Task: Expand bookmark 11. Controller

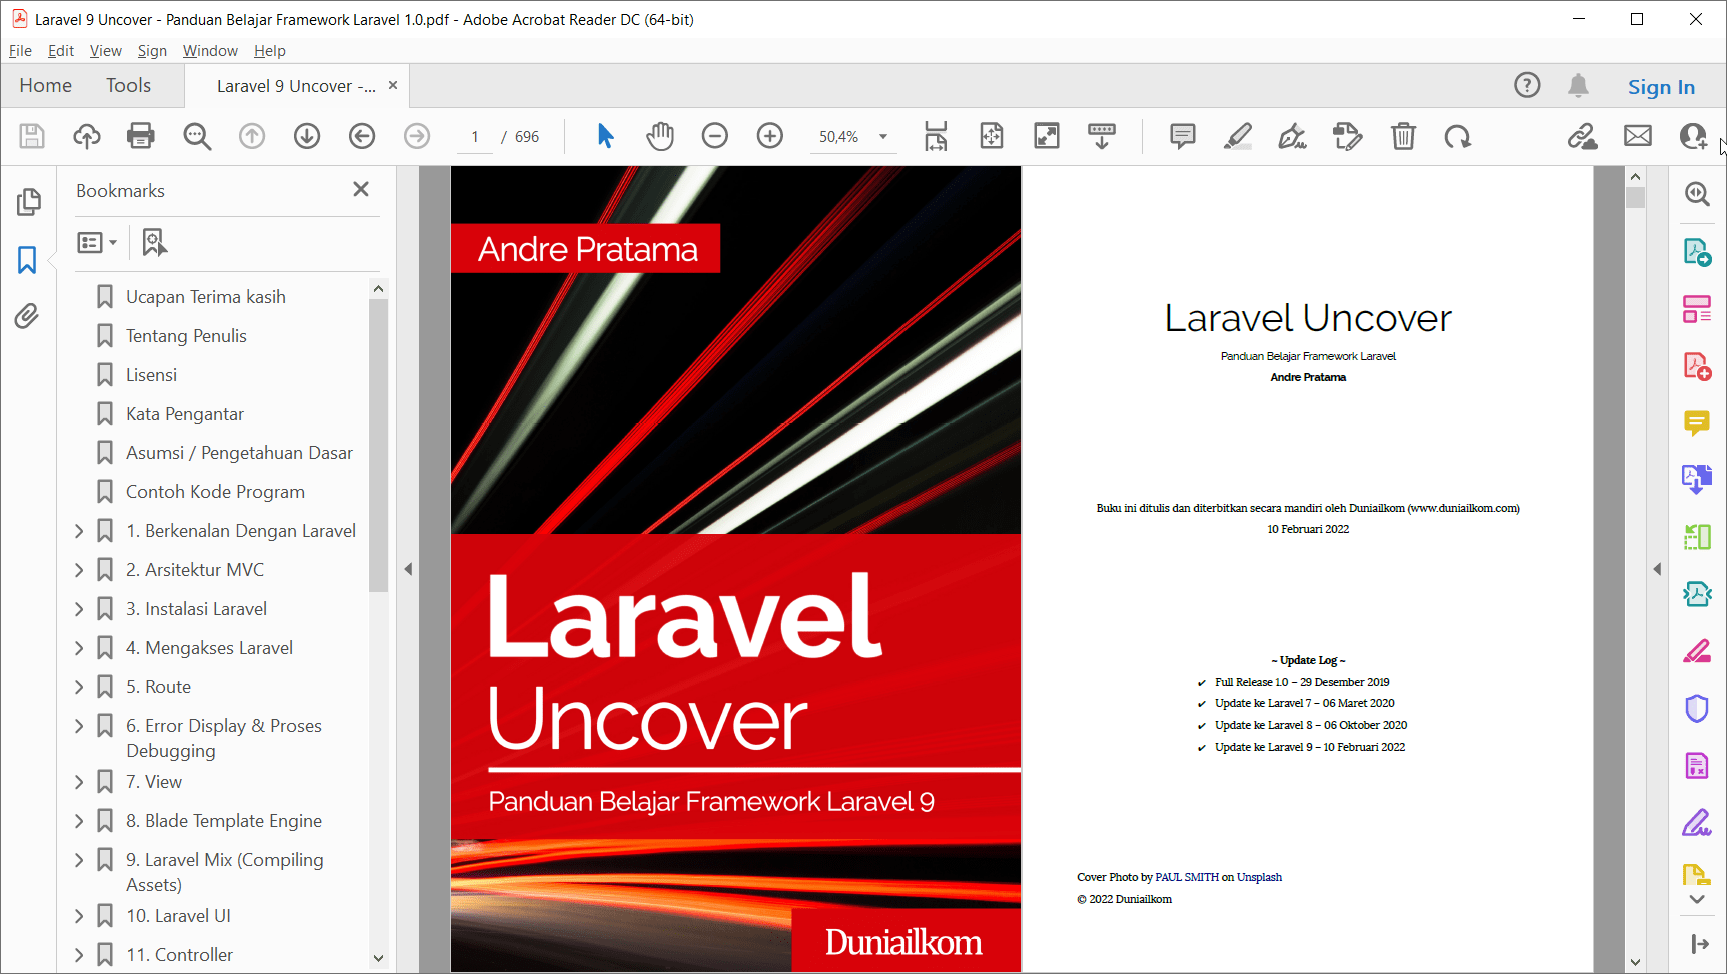Action: click(79, 955)
